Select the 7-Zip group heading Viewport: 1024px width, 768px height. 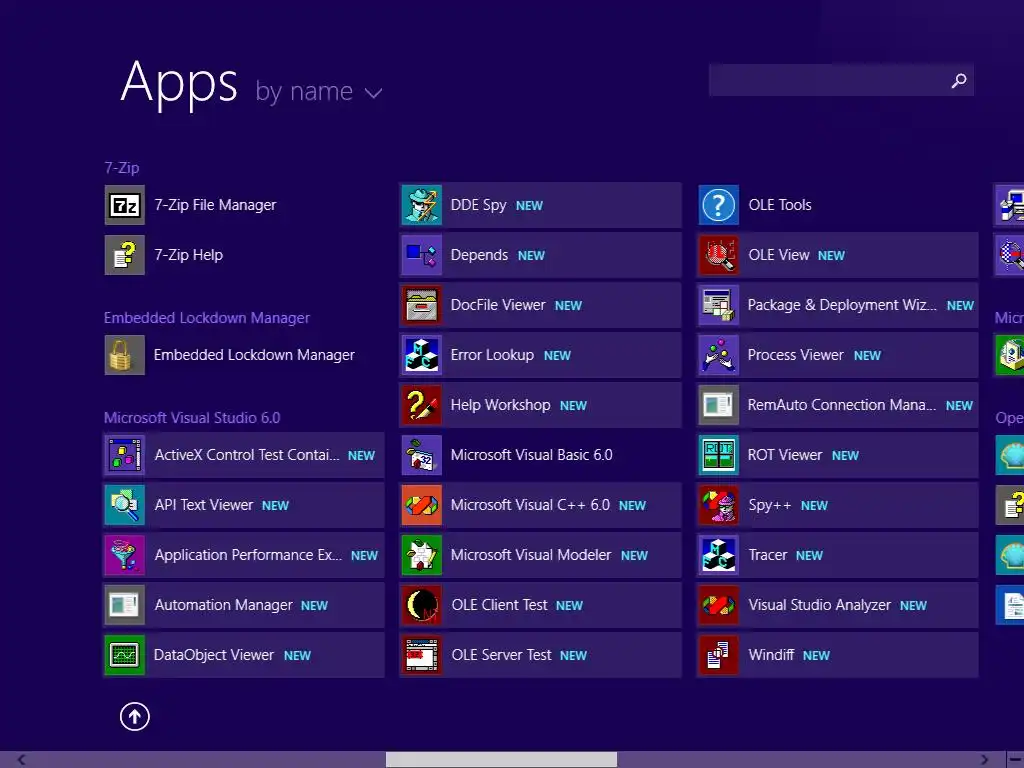[122, 168]
